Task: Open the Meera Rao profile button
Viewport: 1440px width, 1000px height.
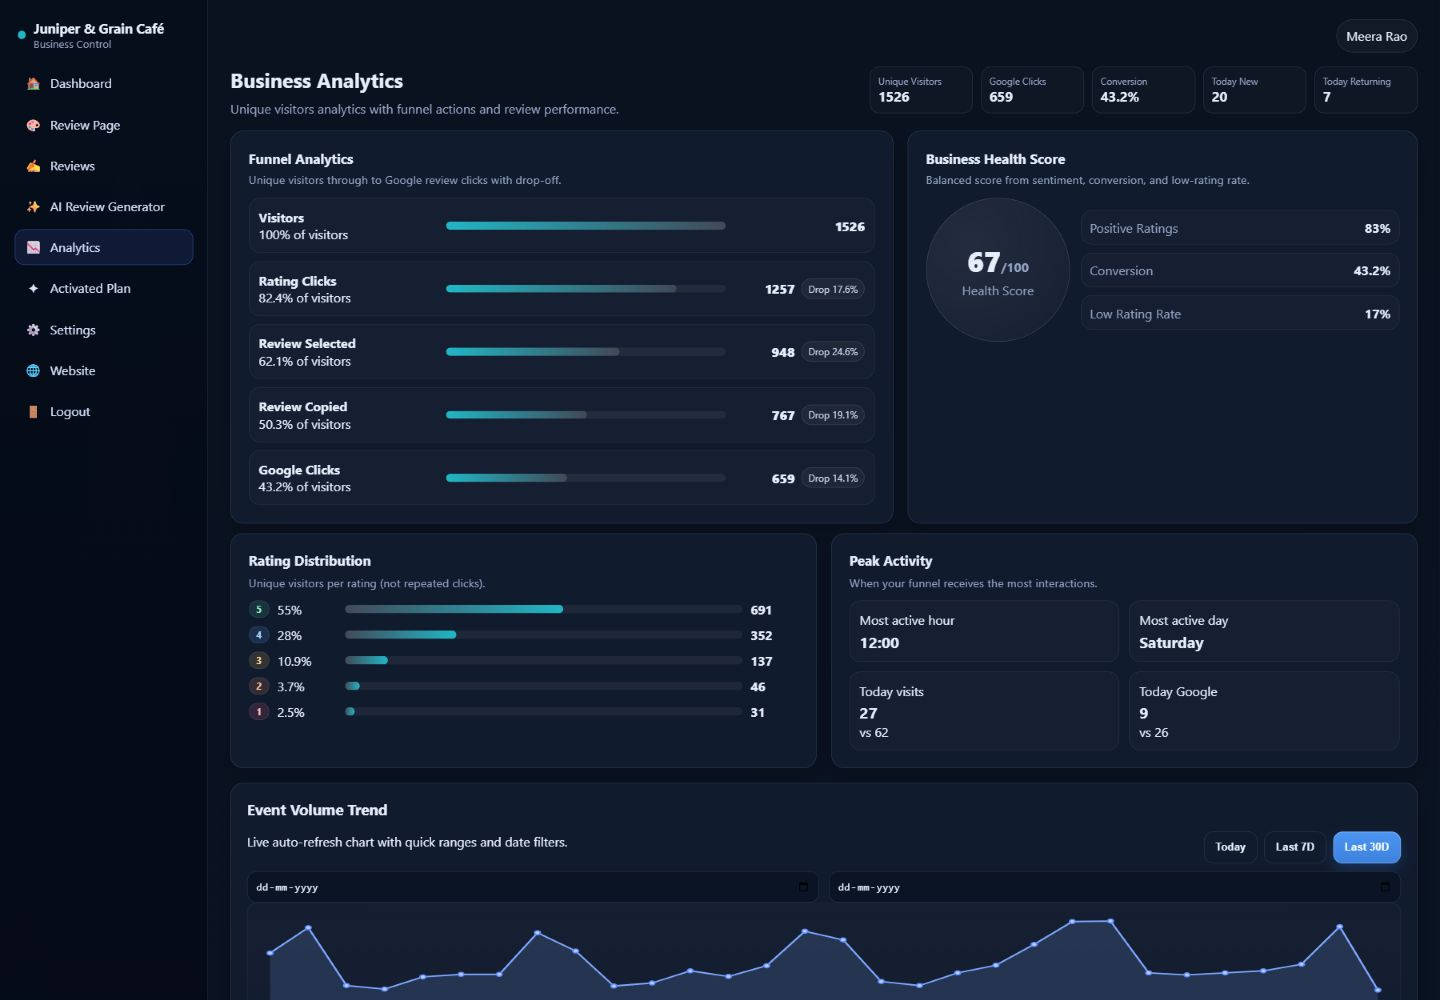Action: tap(1377, 37)
